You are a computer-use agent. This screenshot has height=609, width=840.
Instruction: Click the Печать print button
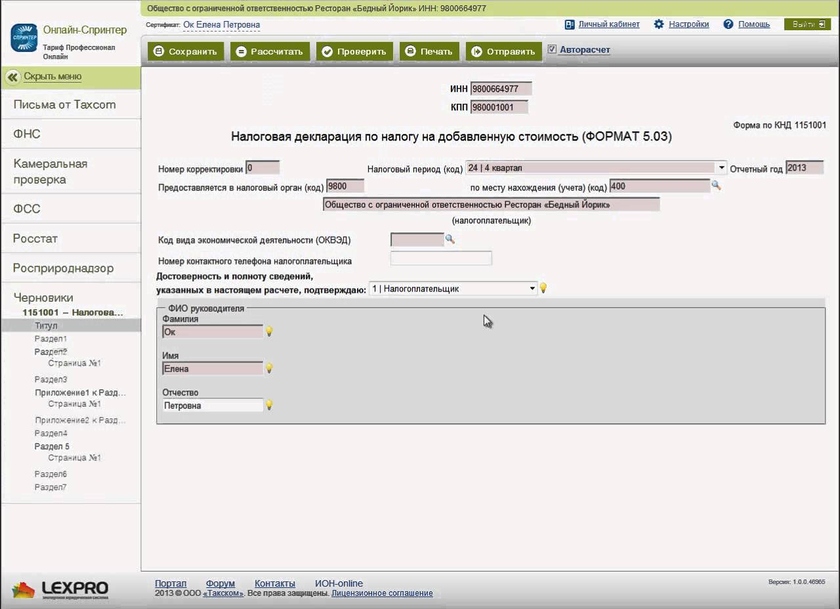point(429,51)
